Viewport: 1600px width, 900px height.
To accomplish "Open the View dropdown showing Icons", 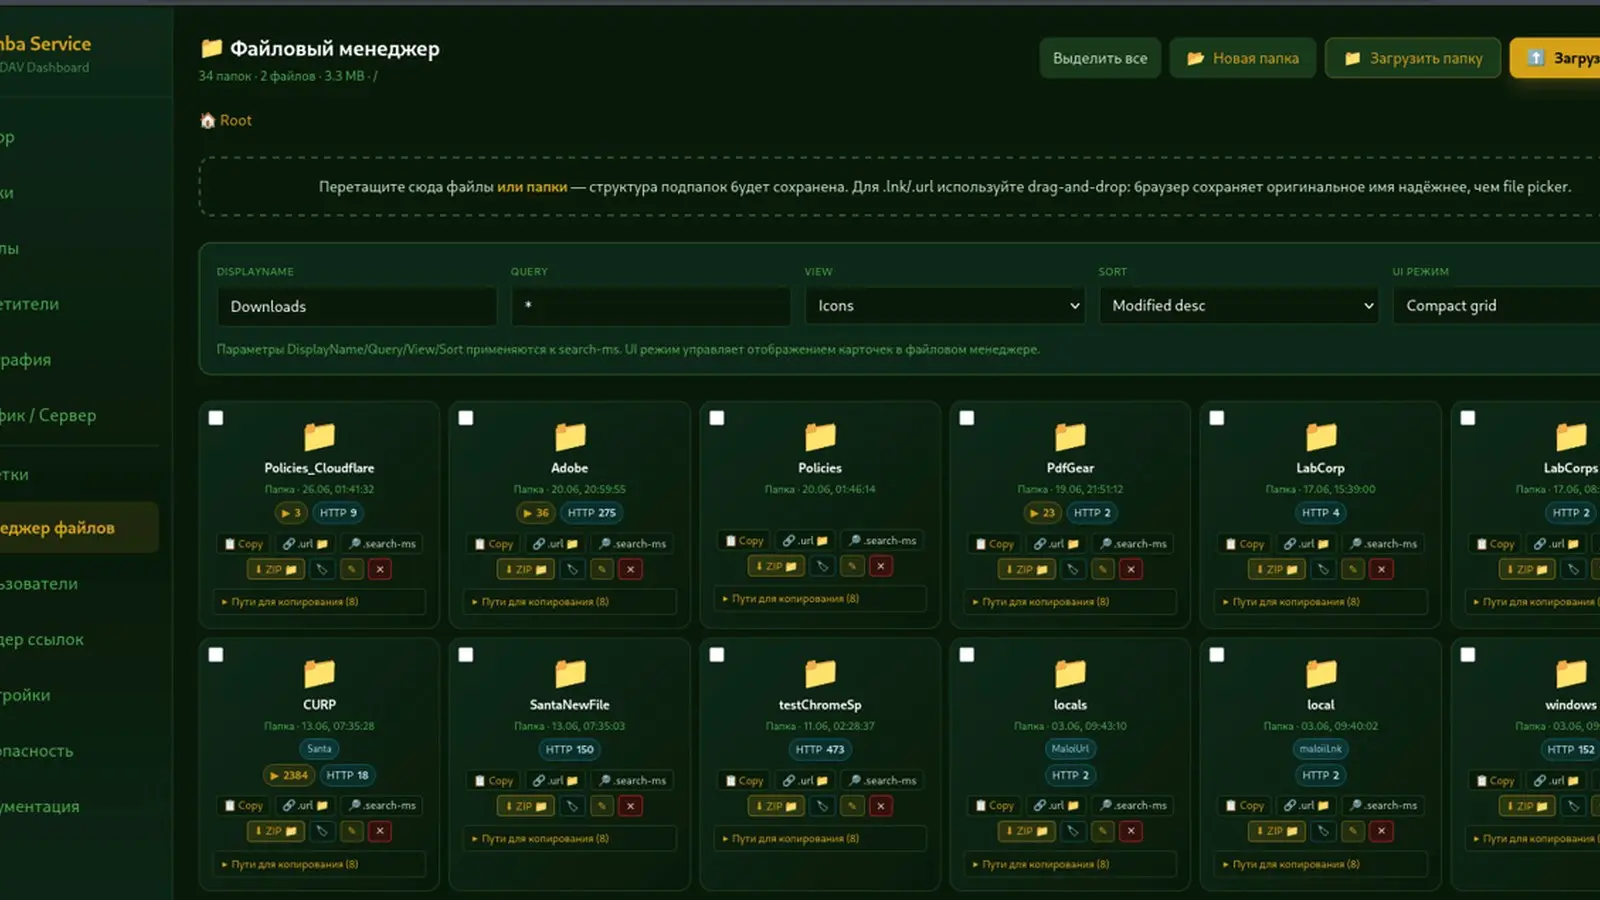I will [x=945, y=306].
